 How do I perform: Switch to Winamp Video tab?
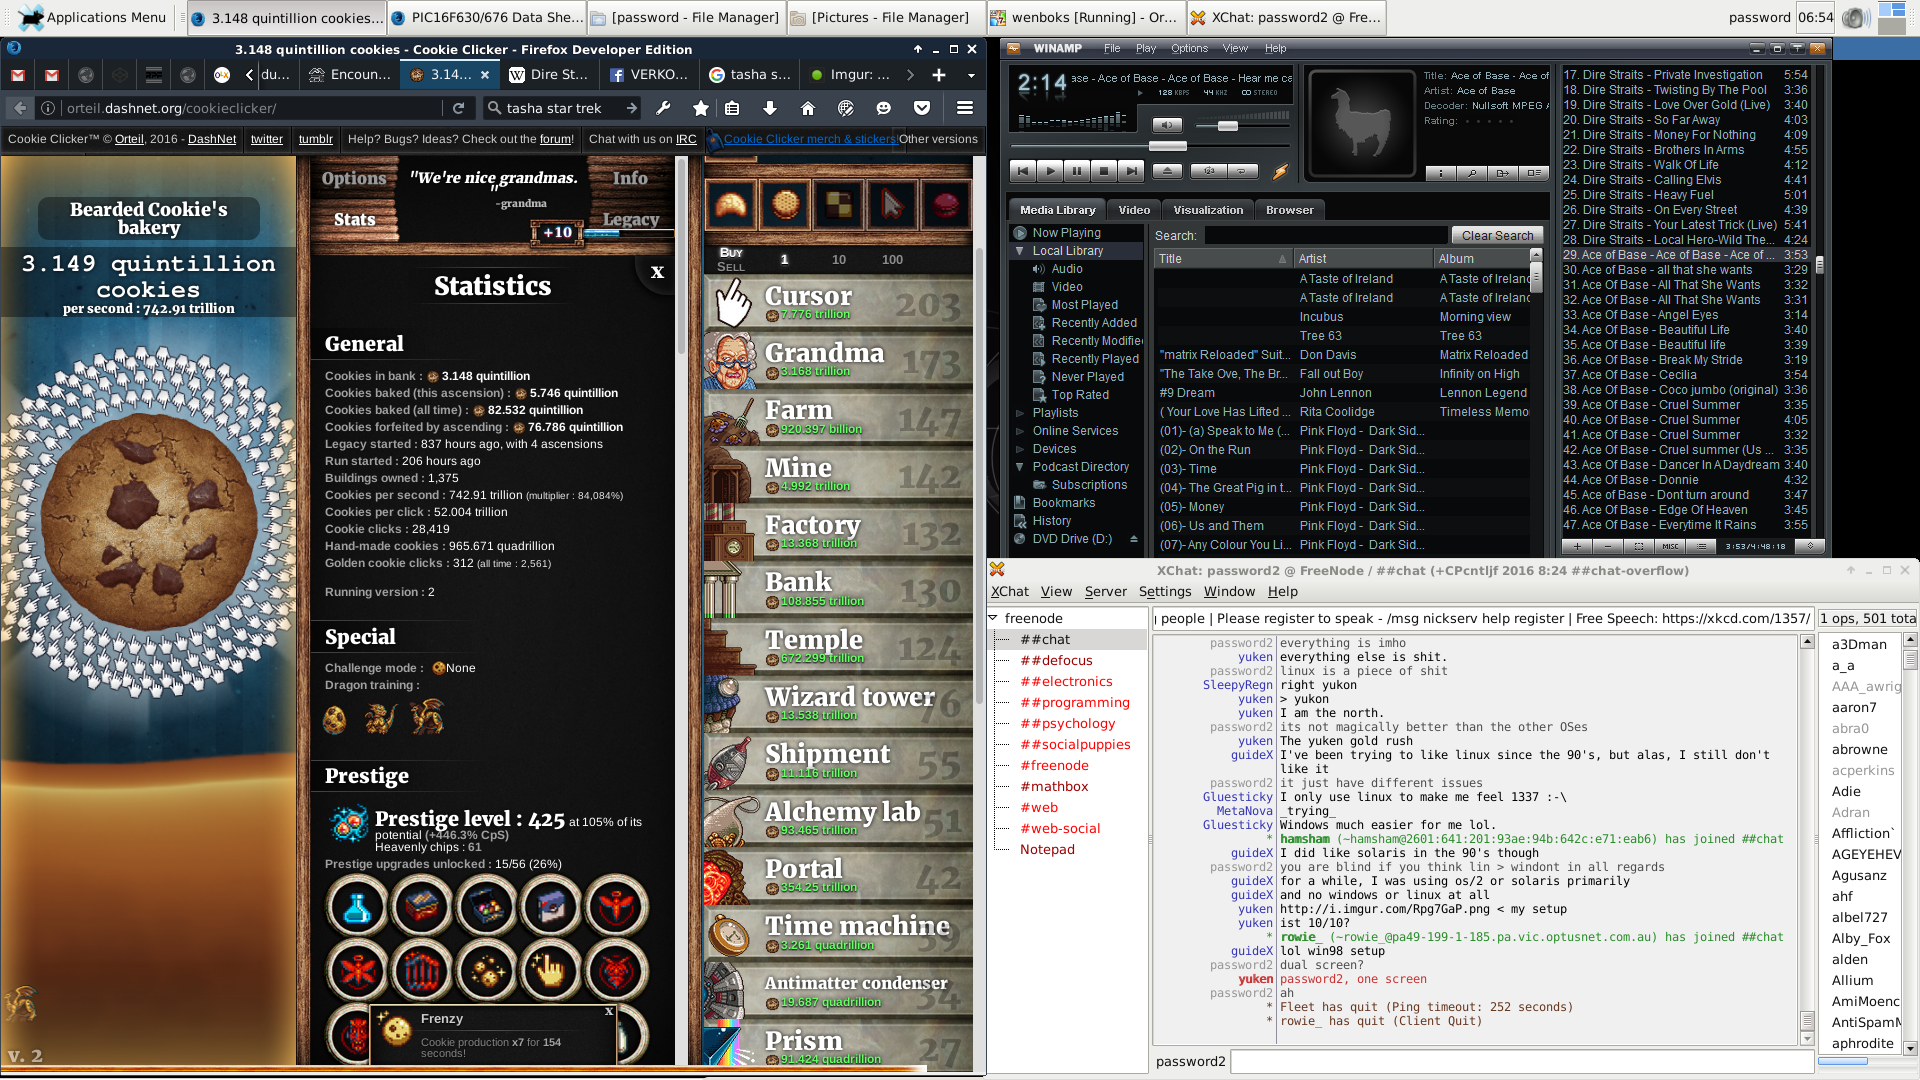point(1134,210)
